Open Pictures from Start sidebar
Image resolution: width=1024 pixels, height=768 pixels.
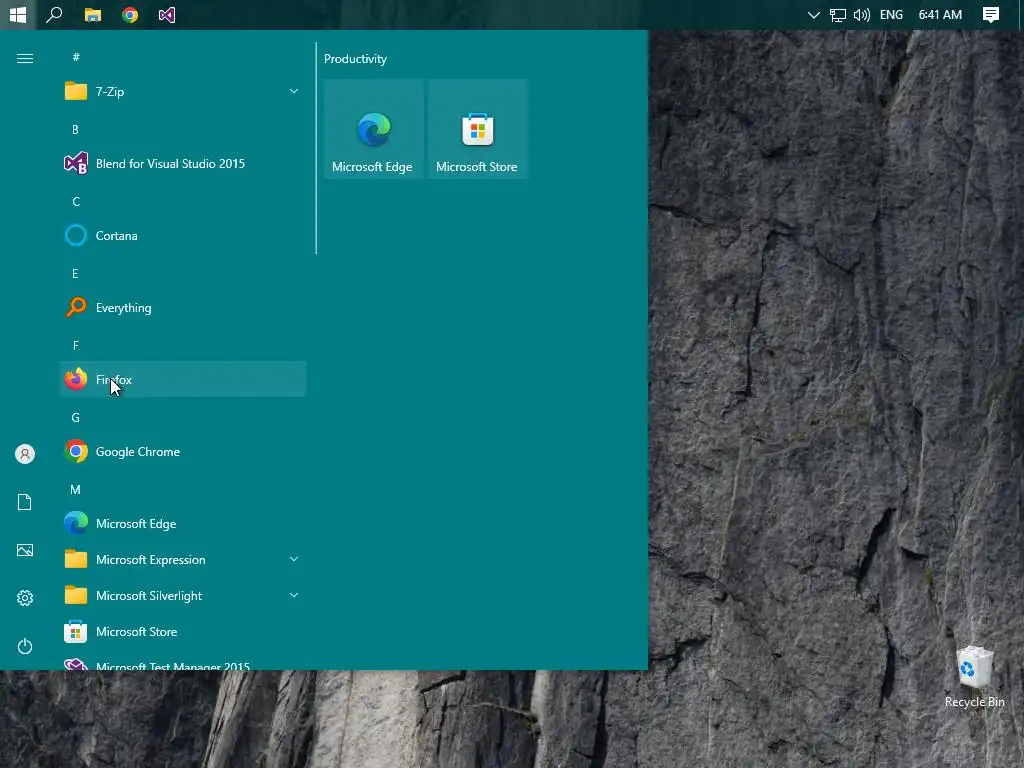coord(25,550)
